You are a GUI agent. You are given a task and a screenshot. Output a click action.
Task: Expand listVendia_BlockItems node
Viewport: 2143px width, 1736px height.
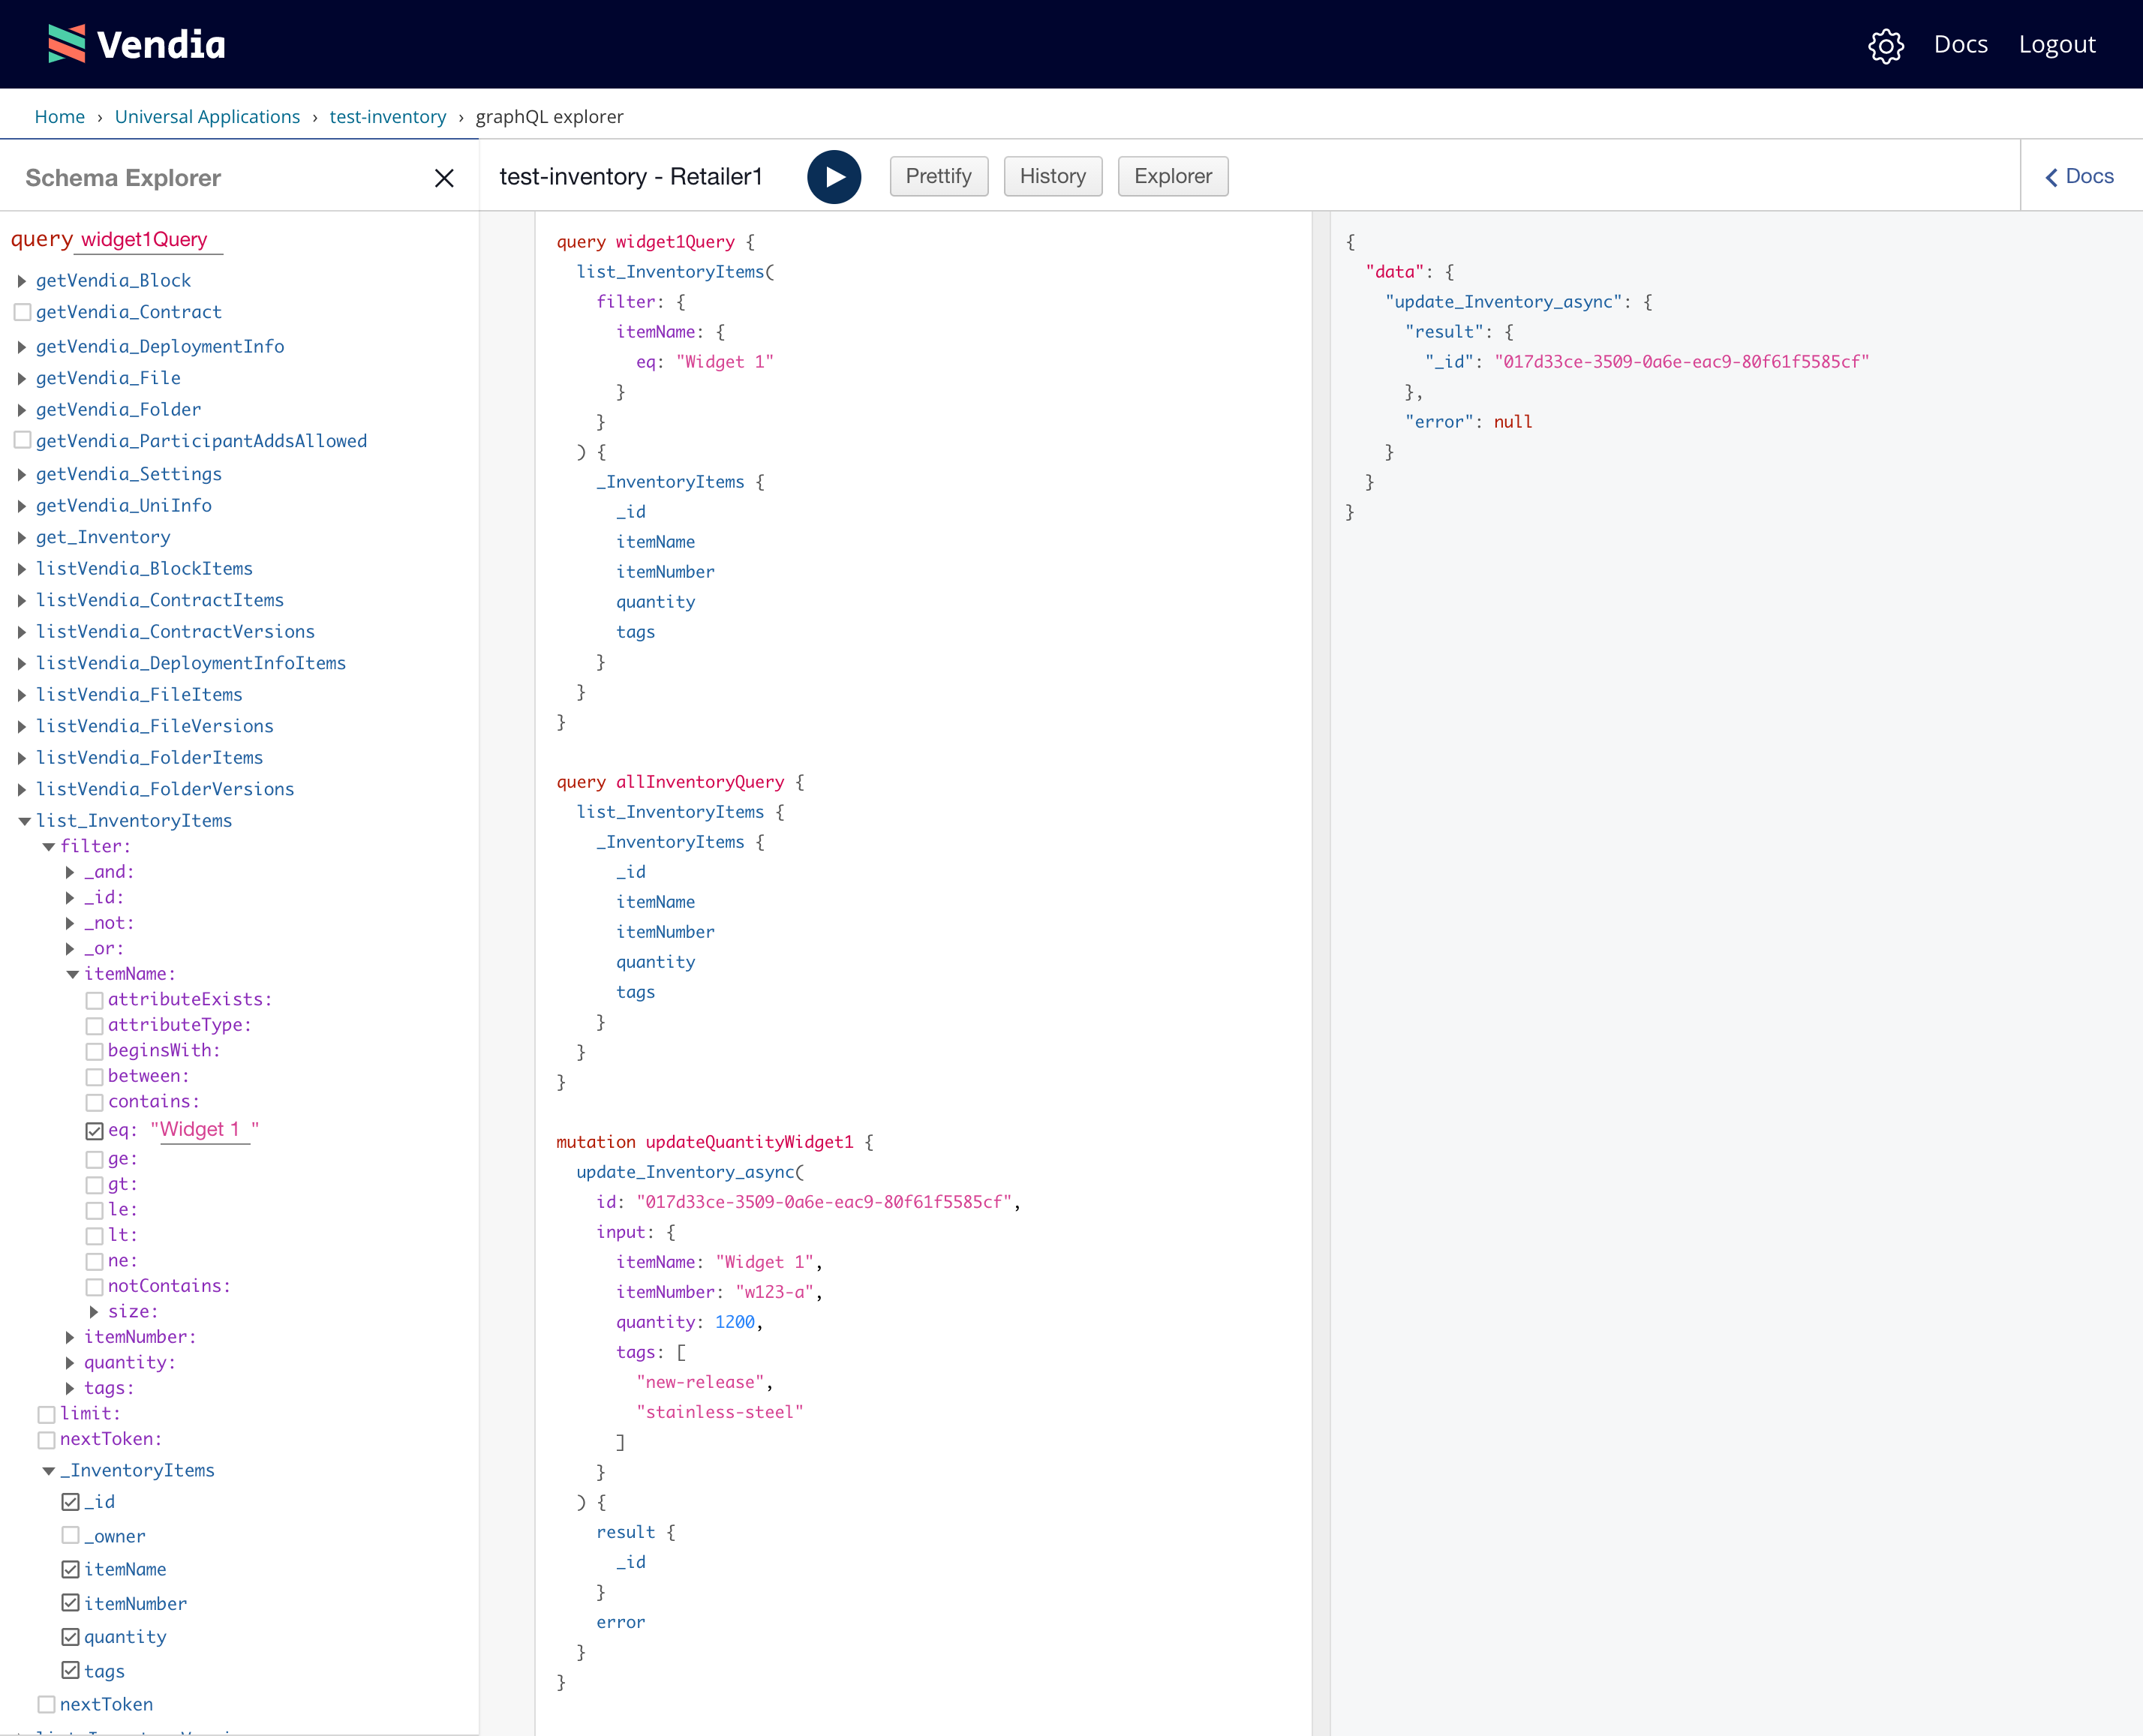point(21,569)
